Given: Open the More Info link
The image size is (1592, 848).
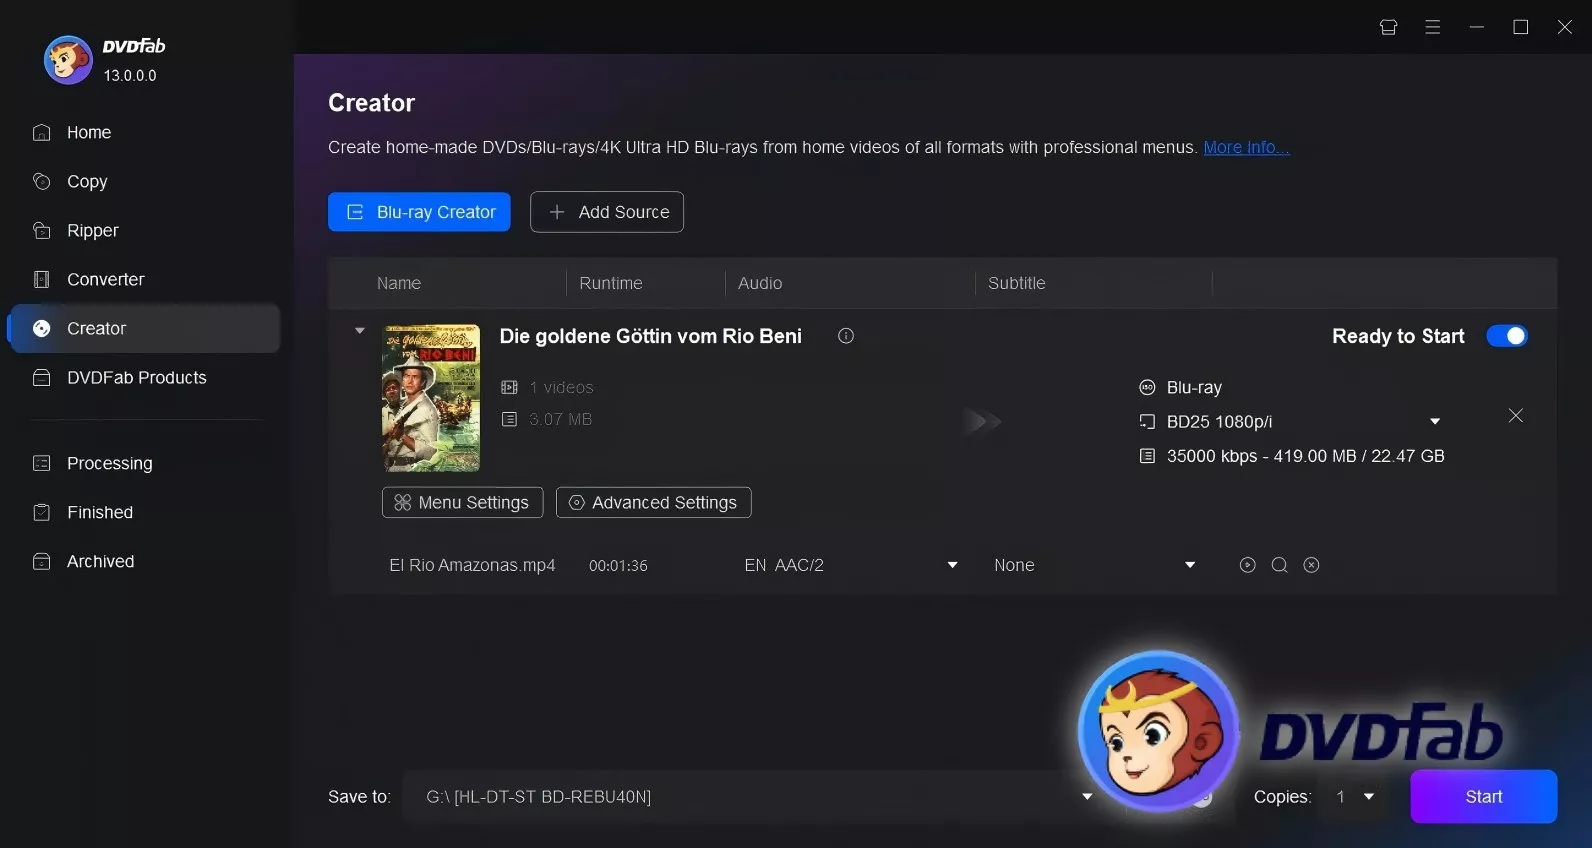Looking at the screenshot, I should (1246, 147).
